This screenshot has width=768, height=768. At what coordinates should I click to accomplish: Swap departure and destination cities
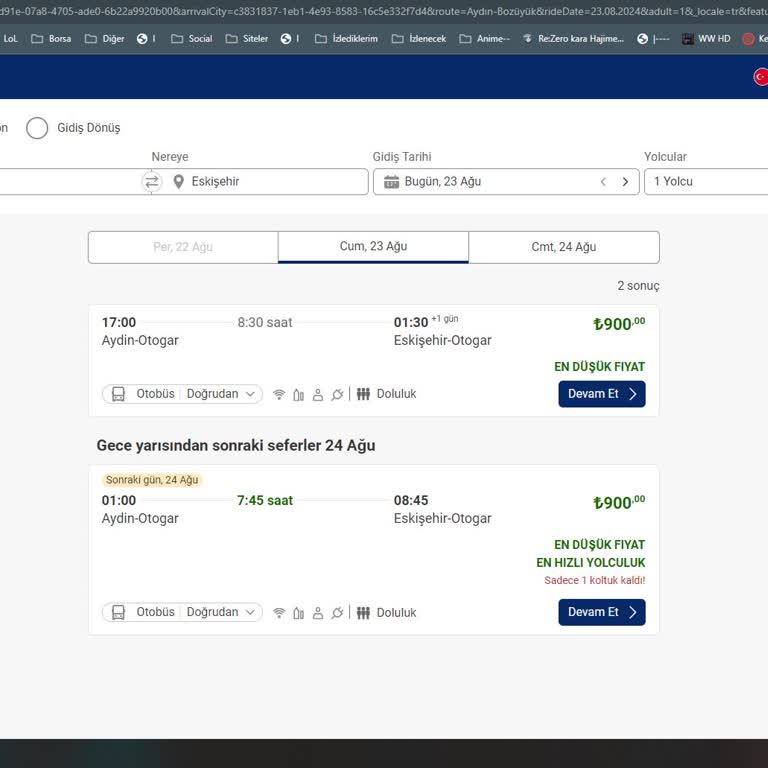(x=151, y=182)
